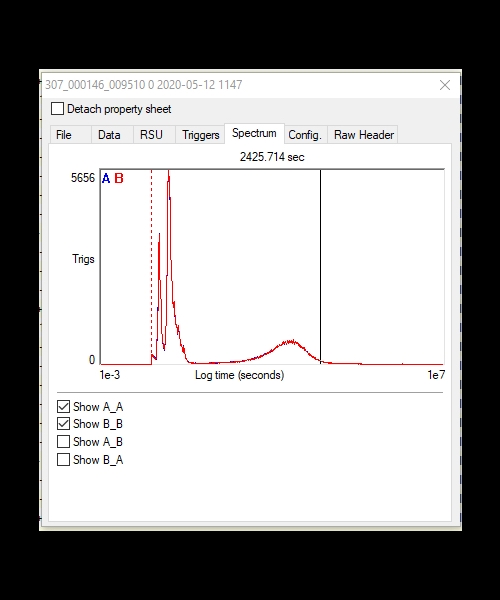Click the 1e7 x-axis label

[436, 375]
